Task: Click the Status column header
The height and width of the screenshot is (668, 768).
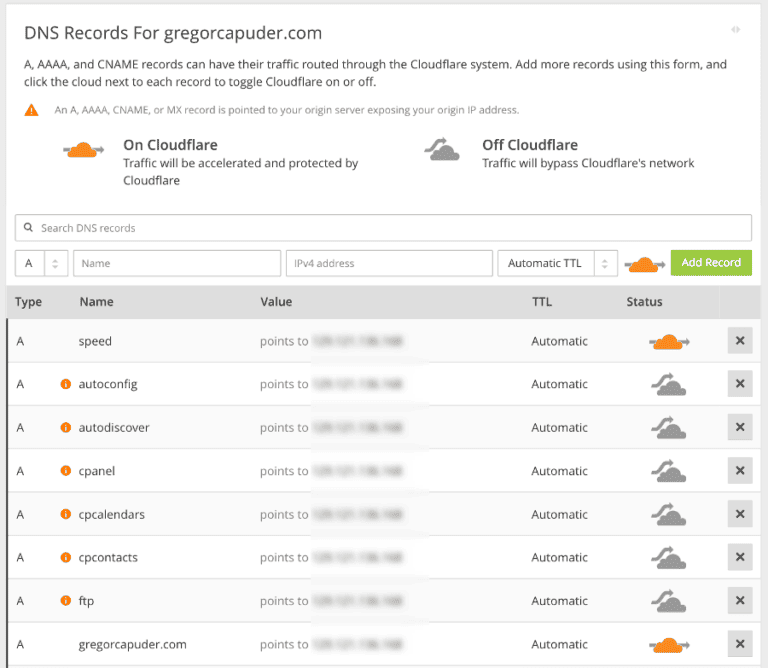Action: (644, 302)
